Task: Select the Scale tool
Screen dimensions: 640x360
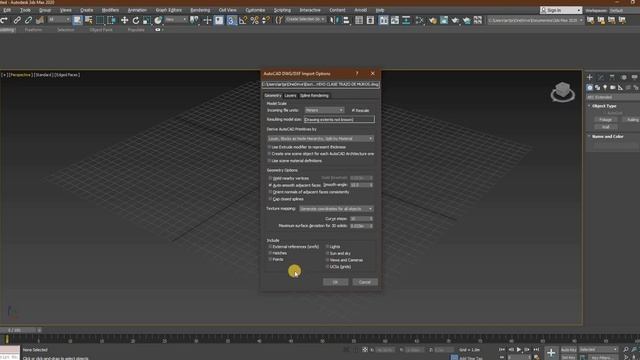Action: [147, 20]
